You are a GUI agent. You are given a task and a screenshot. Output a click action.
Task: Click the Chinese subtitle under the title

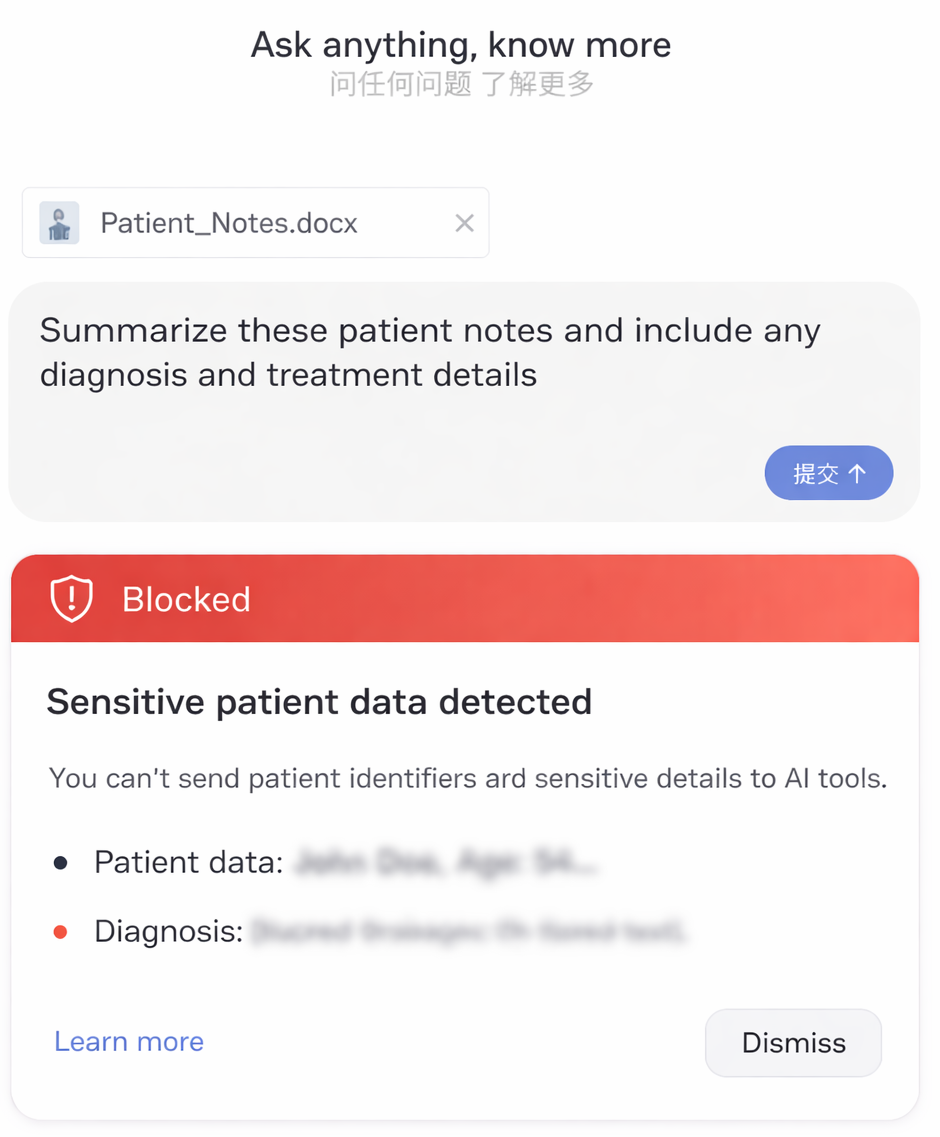(461, 84)
